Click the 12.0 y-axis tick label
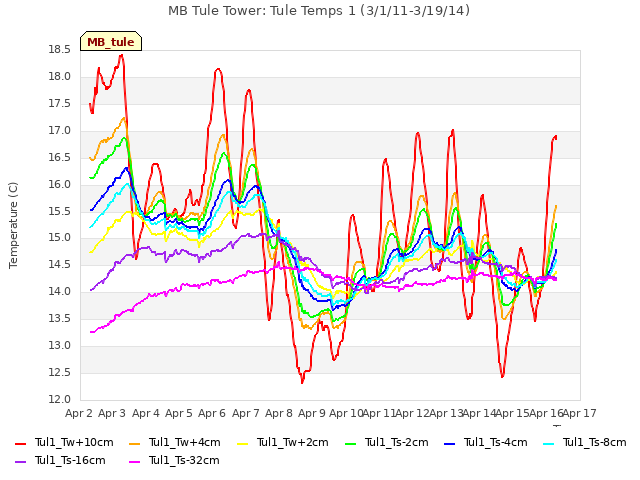640x480 pixels. pos(59,400)
